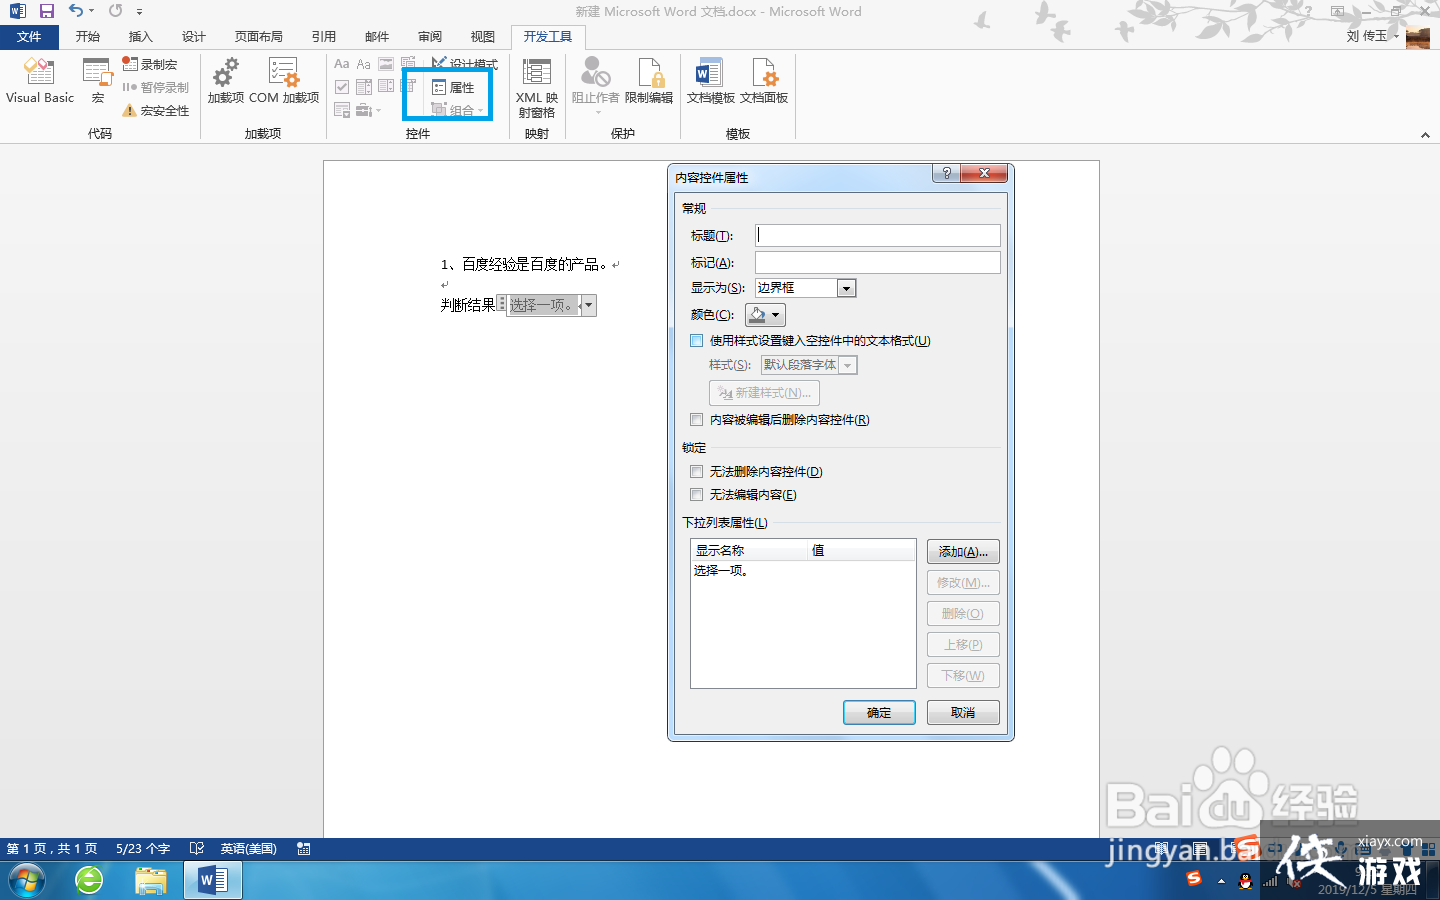Select '选择一项。' row in dropdown list properties

[x=803, y=571]
